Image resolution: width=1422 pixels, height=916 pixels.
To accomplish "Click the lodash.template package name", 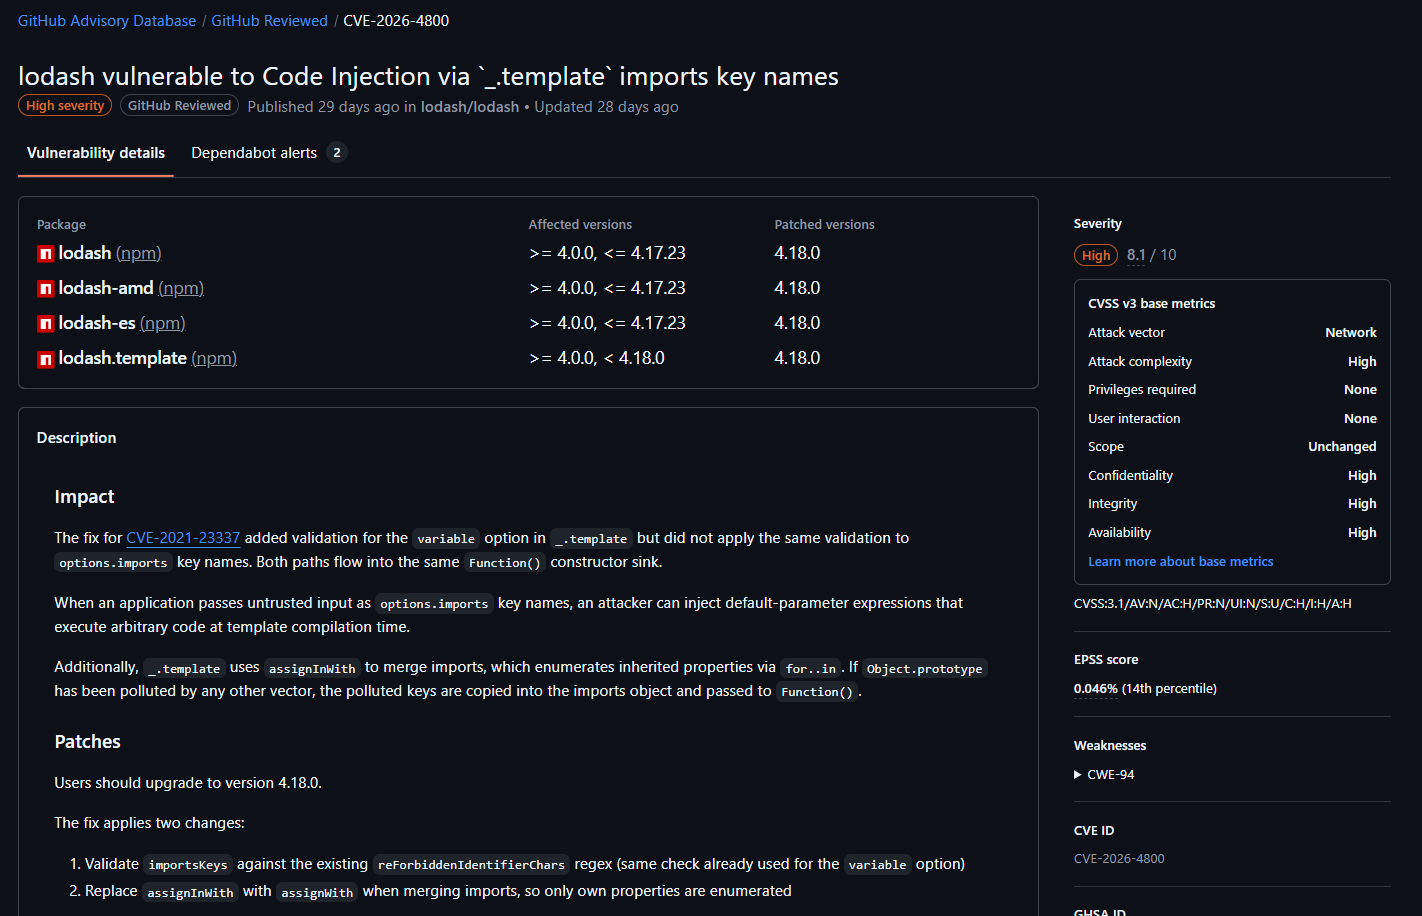I will click(123, 359).
